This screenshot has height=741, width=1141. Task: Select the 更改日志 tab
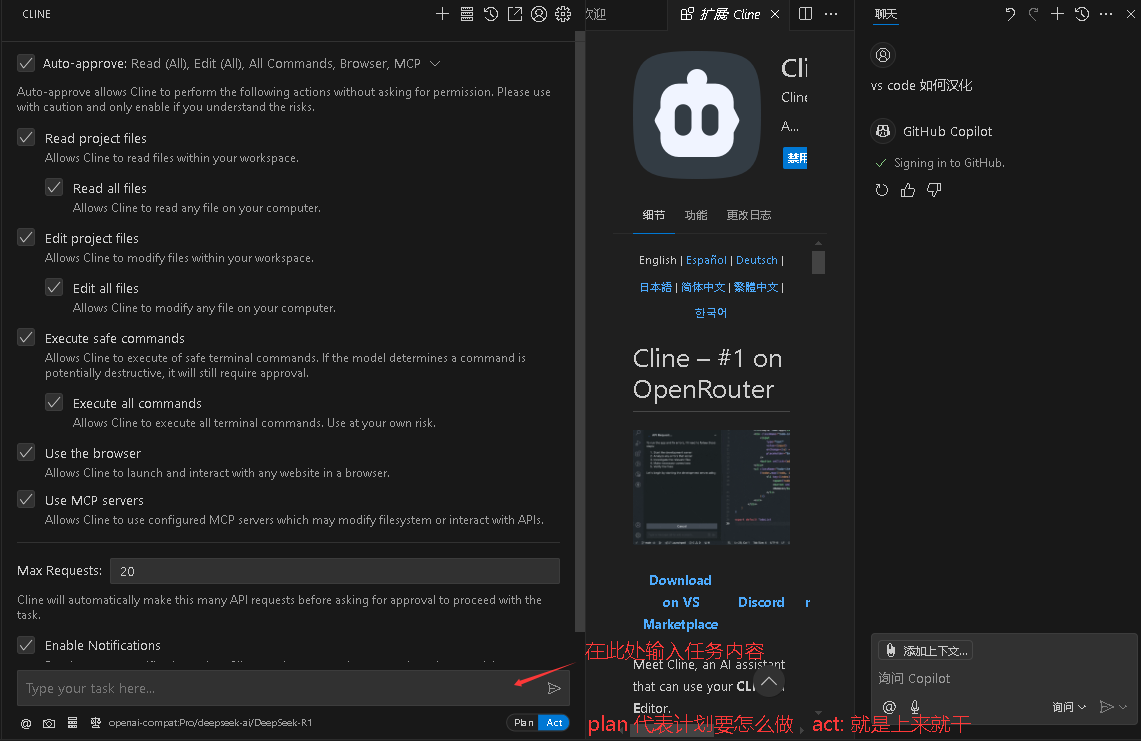click(749, 215)
